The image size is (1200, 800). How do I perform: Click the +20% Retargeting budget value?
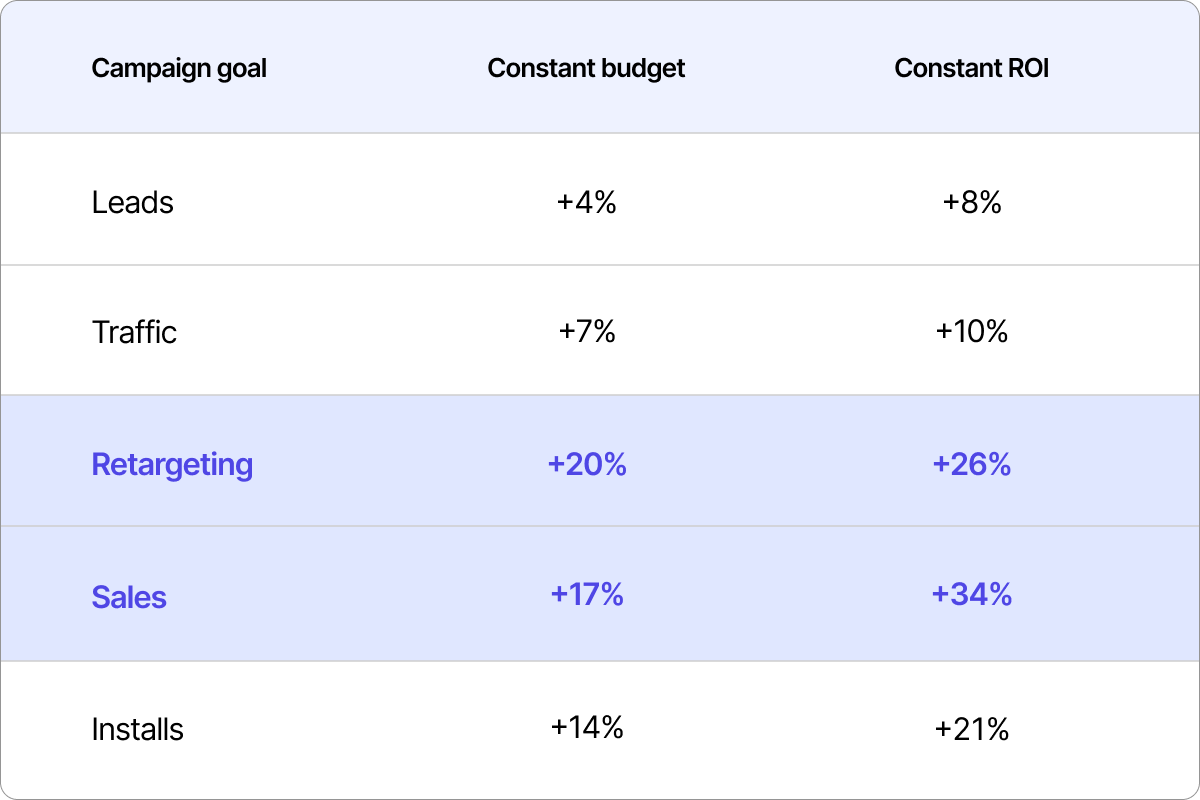[586, 465]
